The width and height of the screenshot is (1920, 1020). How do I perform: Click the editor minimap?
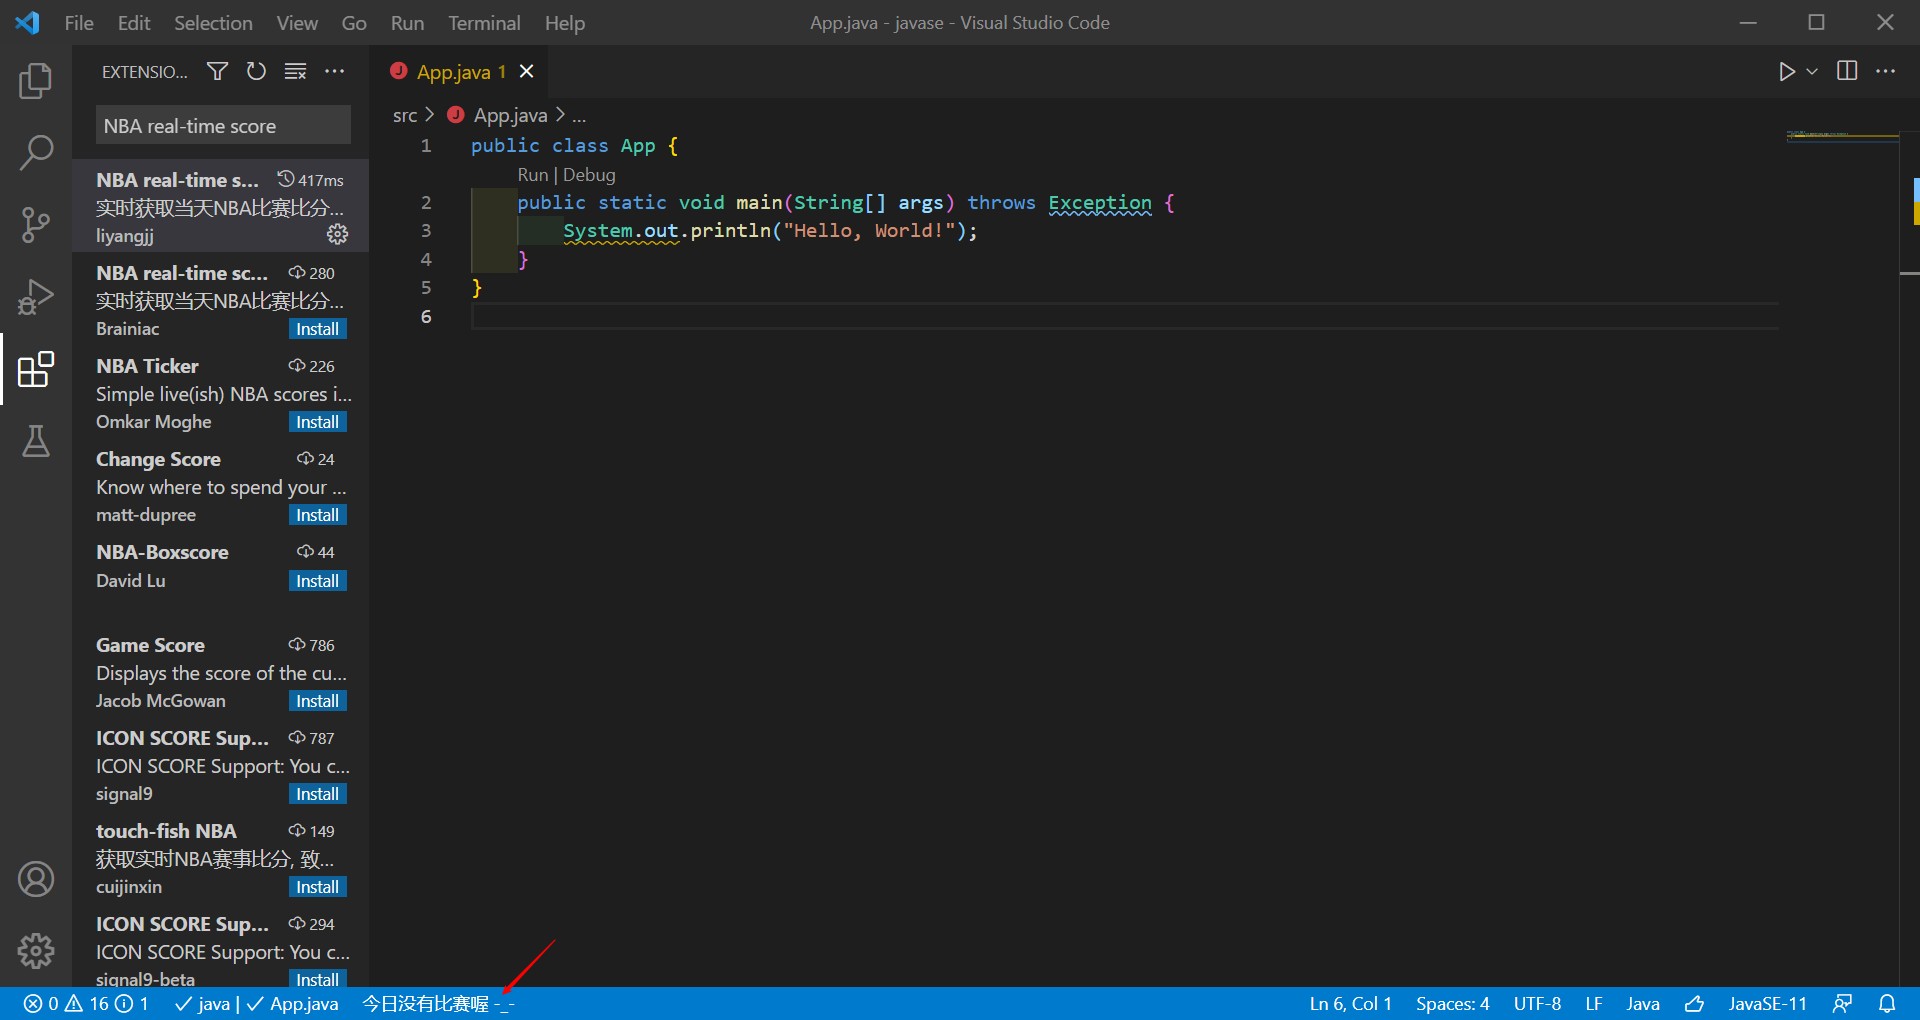pos(1842,135)
